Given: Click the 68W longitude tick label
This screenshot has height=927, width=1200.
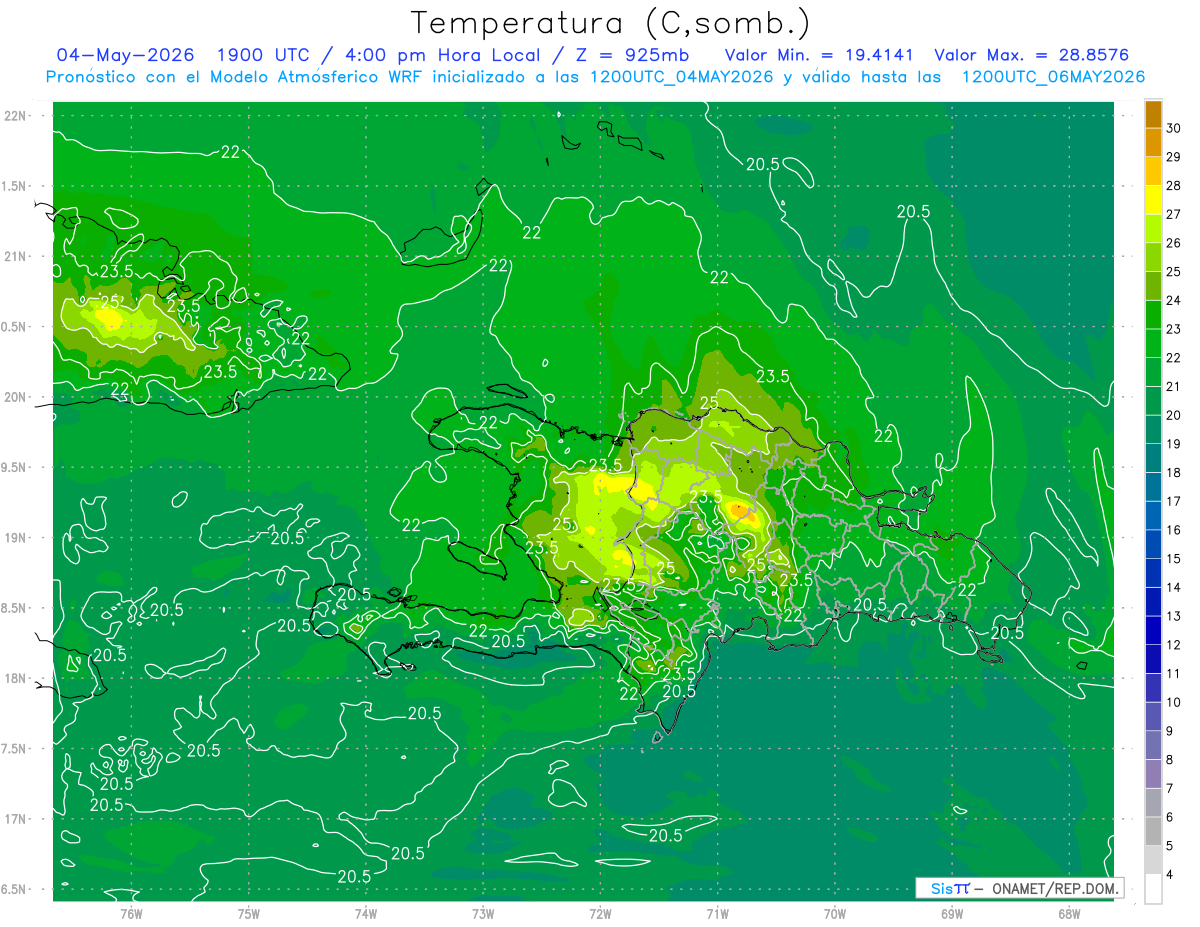Looking at the screenshot, I should (1068, 913).
